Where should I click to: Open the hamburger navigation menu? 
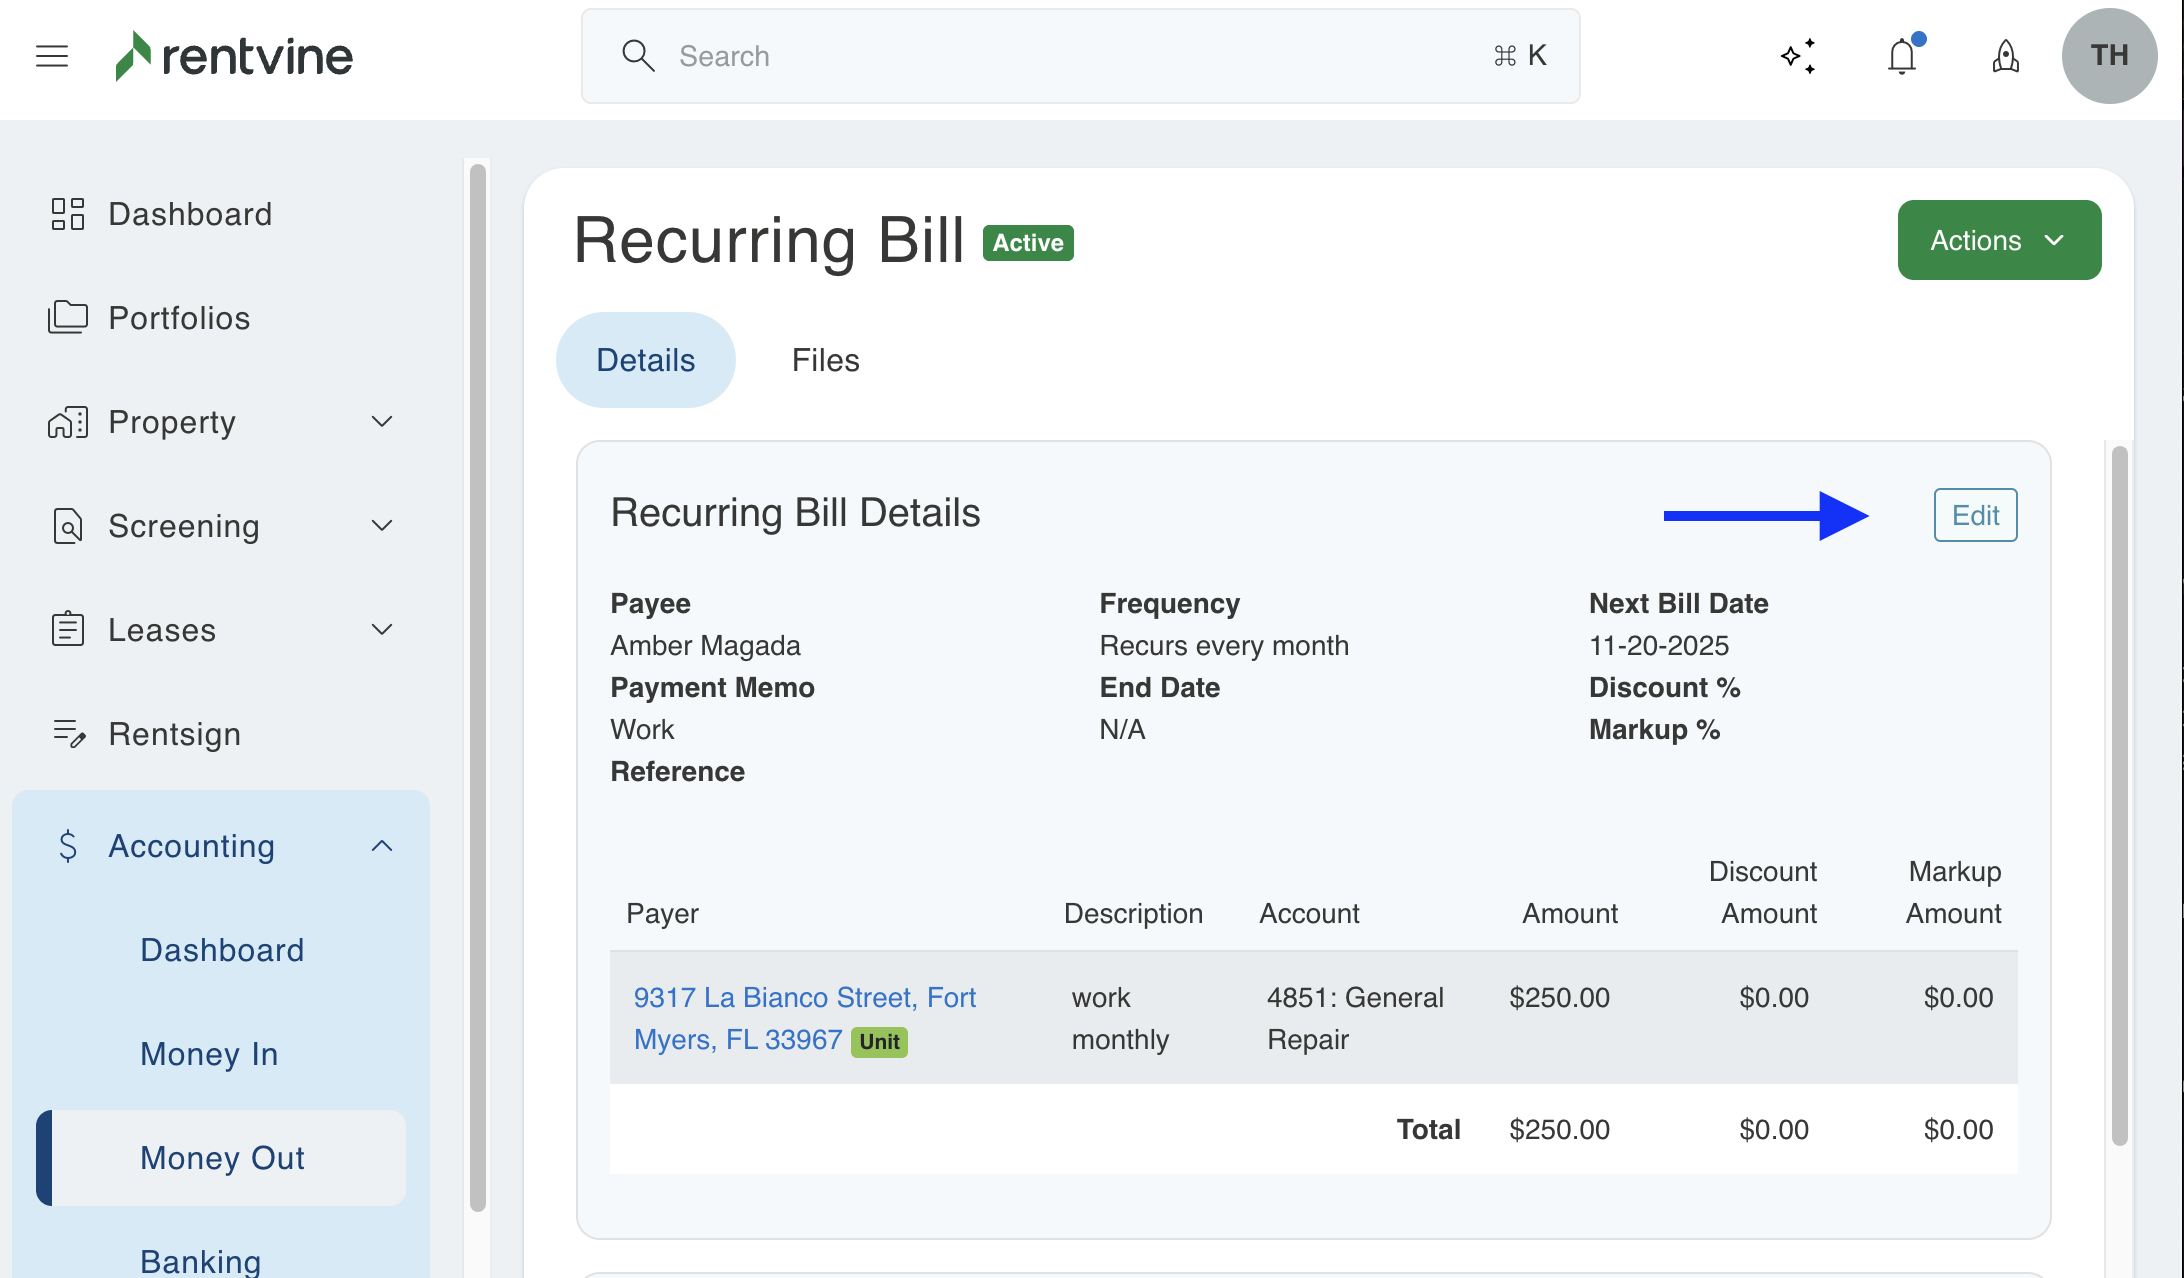(x=52, y=56)
